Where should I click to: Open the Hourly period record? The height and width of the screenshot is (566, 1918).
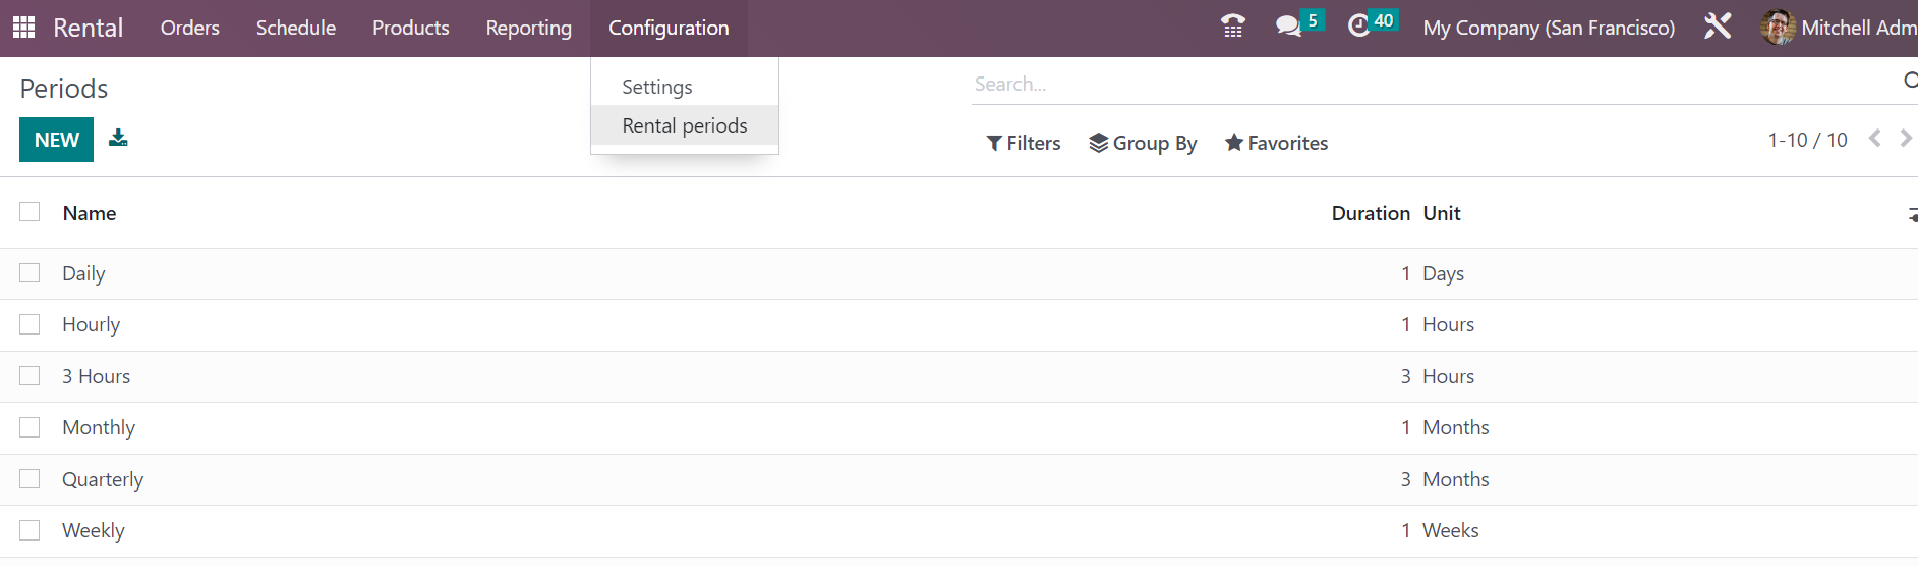click(x=91, y=324)
